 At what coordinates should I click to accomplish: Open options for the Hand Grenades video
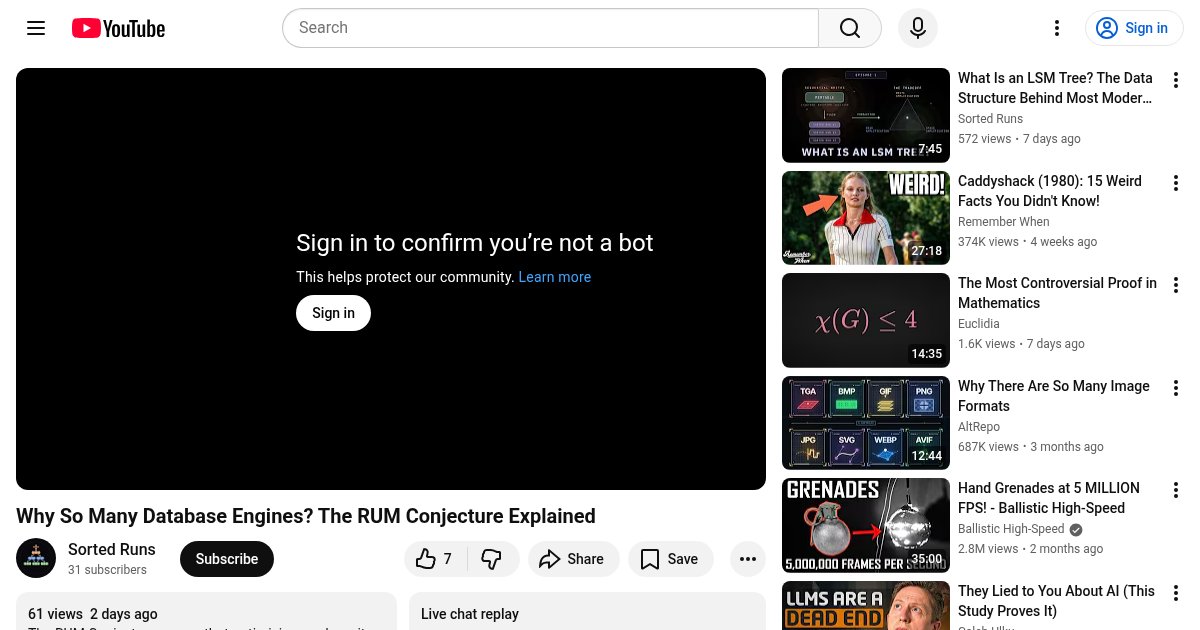[x=1176, y=490]
